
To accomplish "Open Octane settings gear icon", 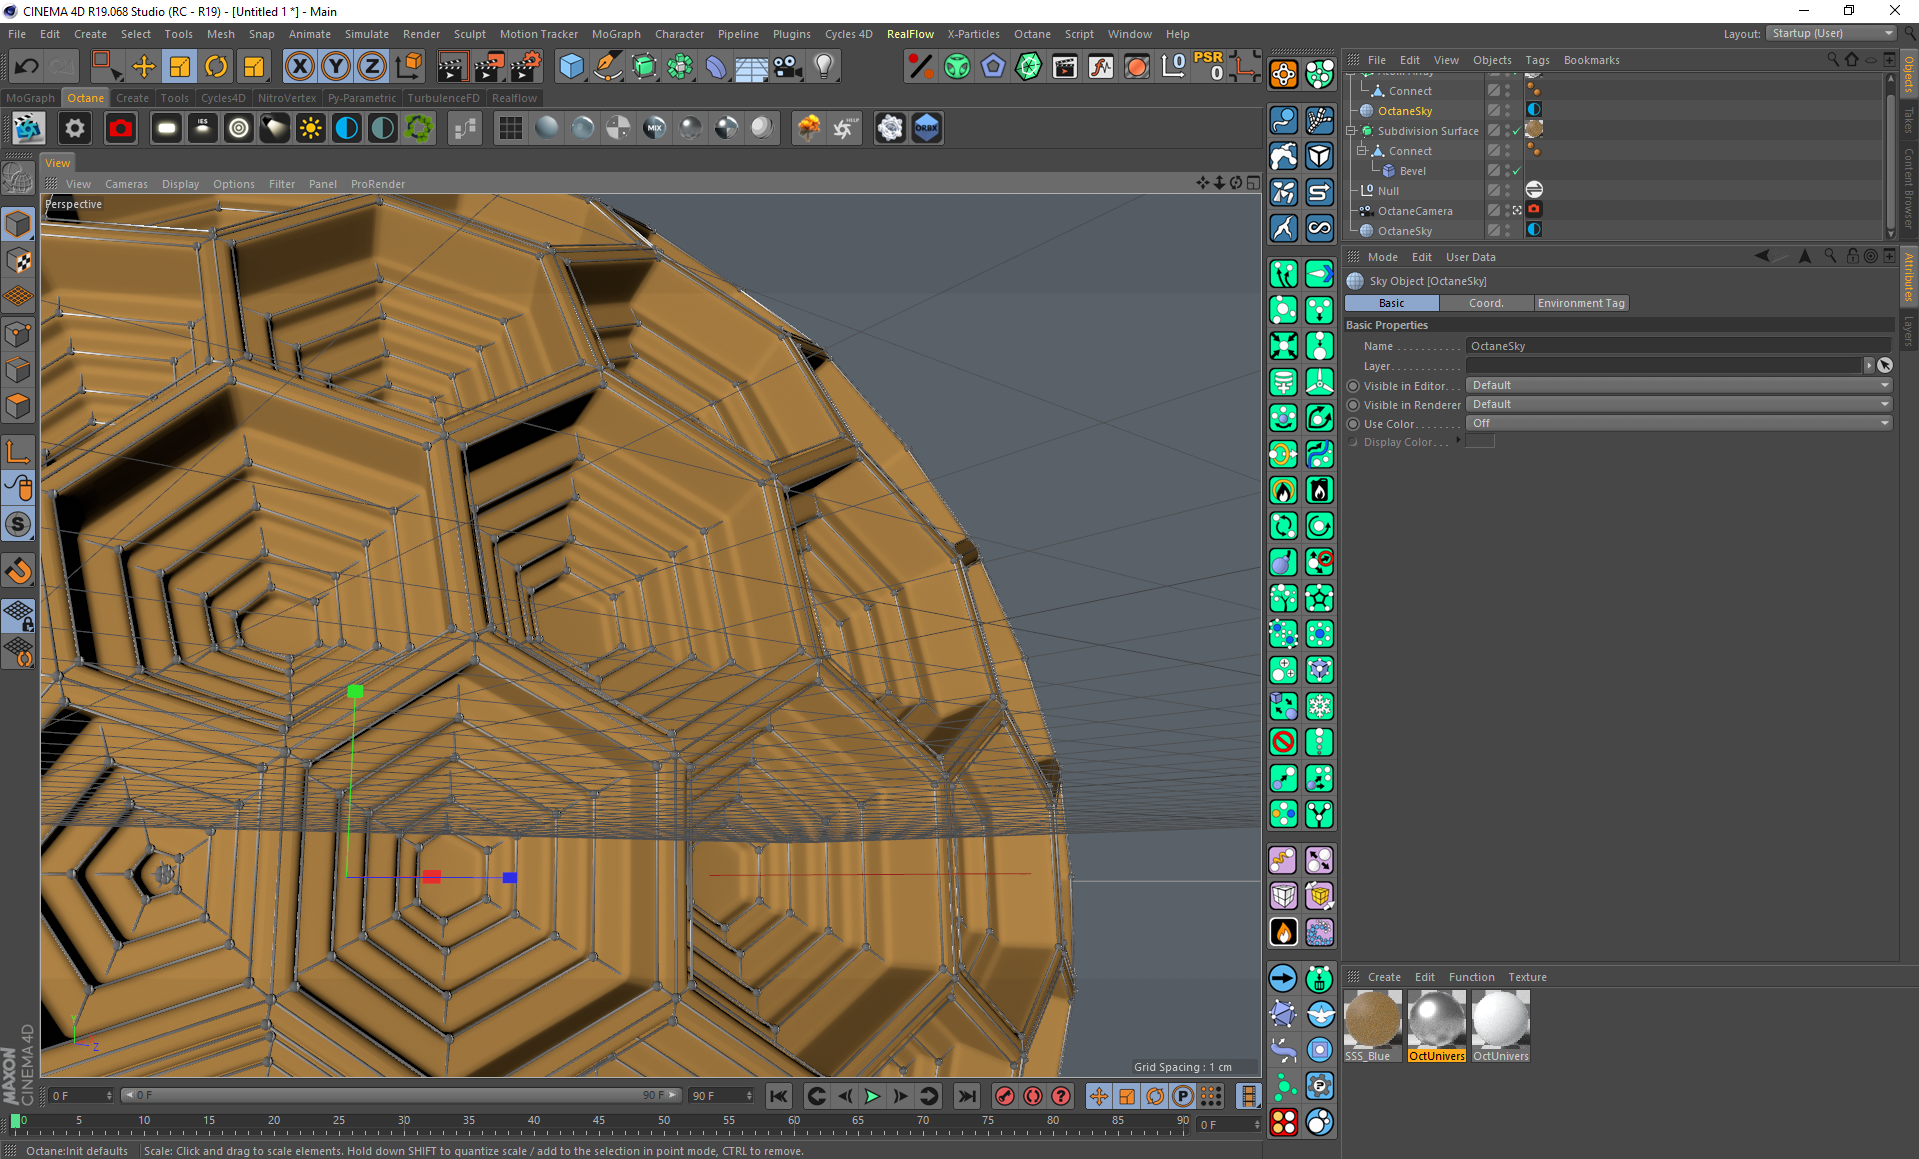I will point(75,128).
